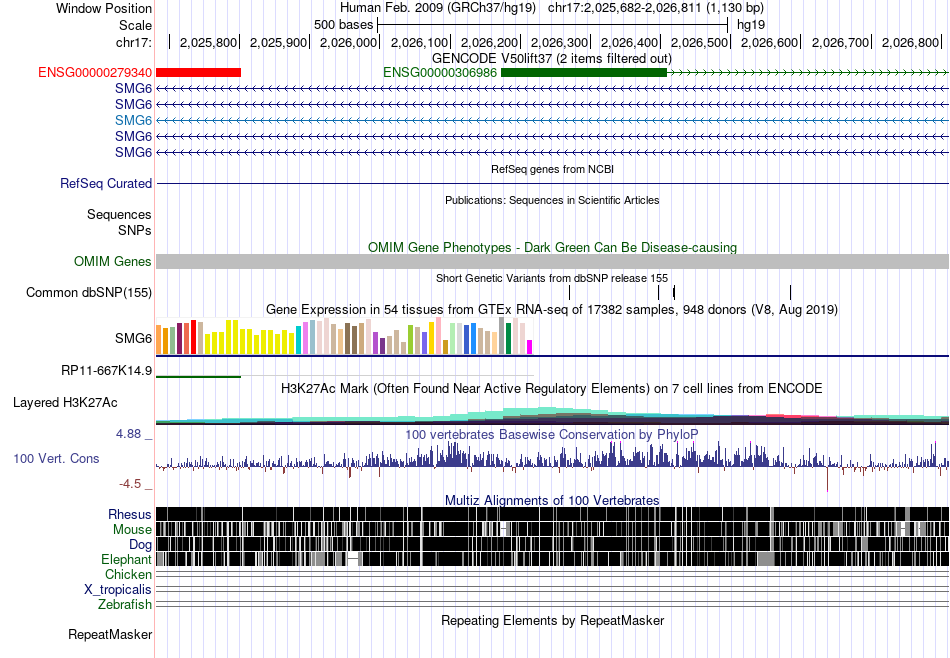Click the Mouse alignment species label

[132, 530]
